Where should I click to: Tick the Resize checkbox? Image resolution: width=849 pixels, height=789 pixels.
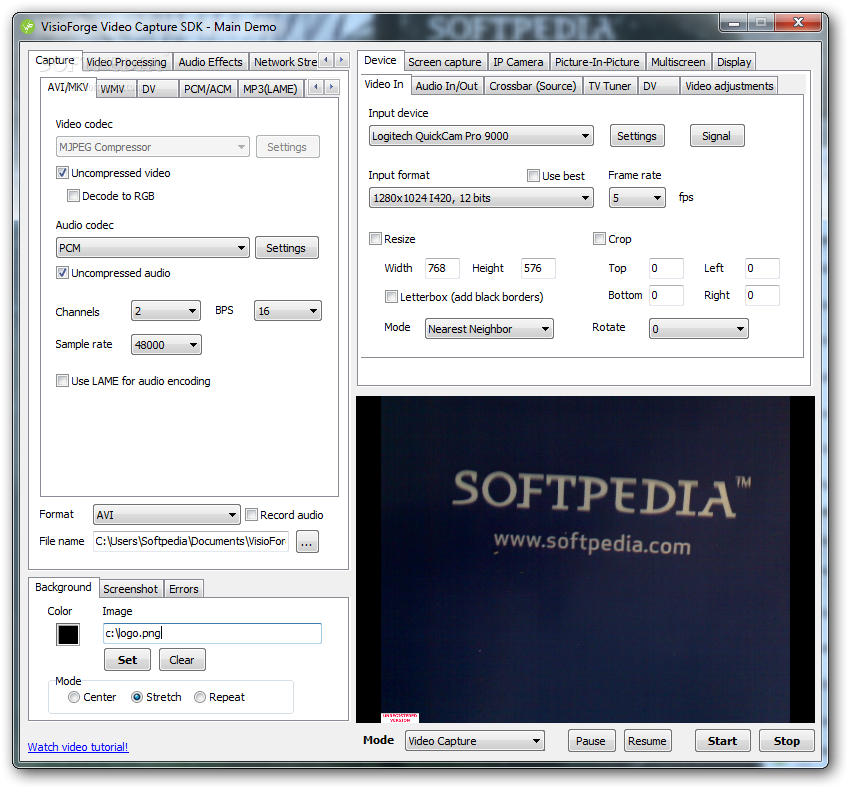point(375,239)
